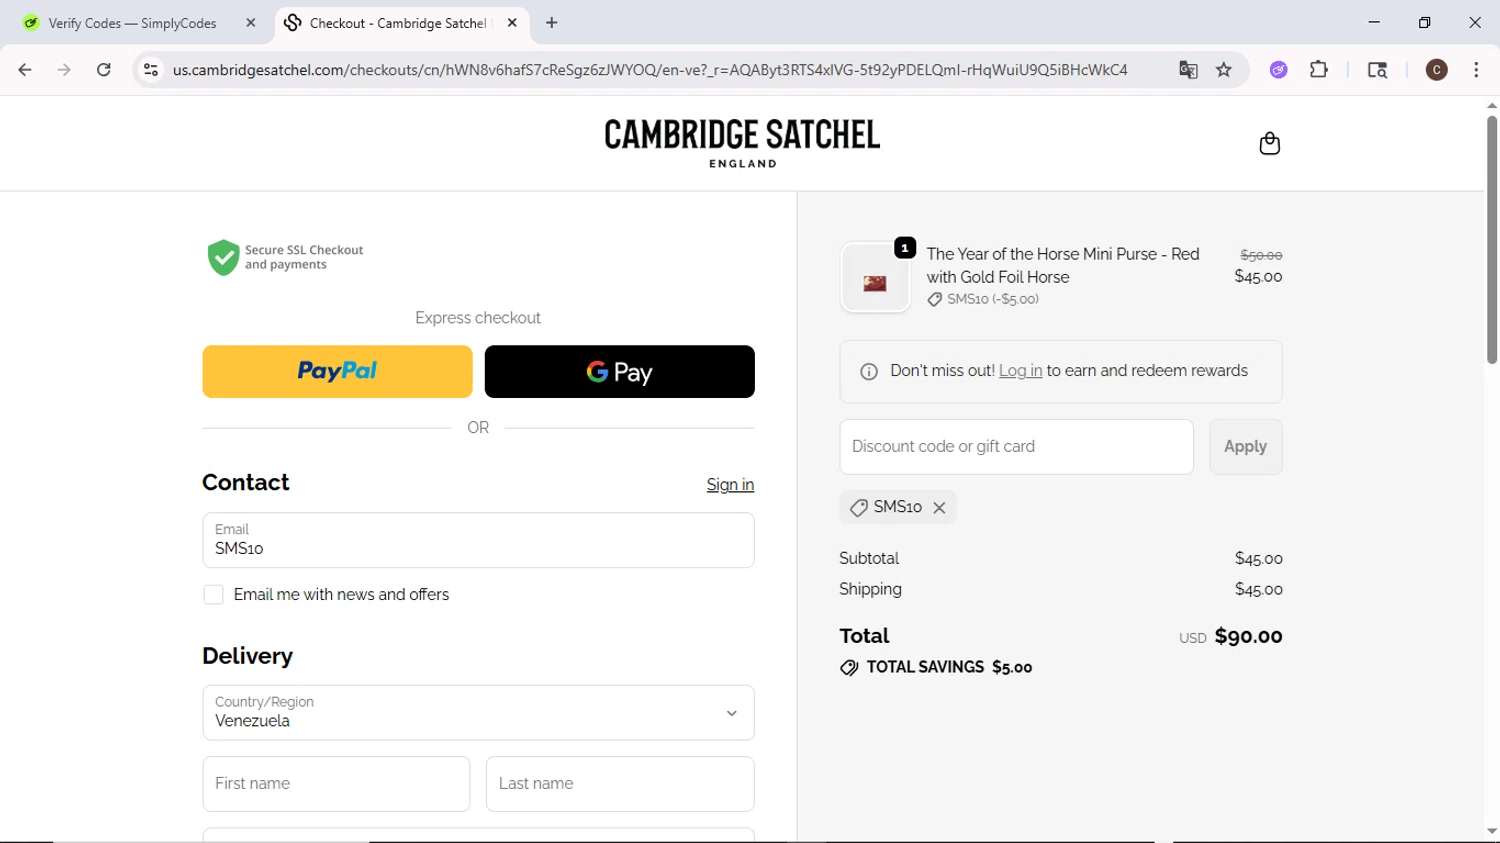
Task: Open the Extensions puzzle icon
Action: (1319, 70)
